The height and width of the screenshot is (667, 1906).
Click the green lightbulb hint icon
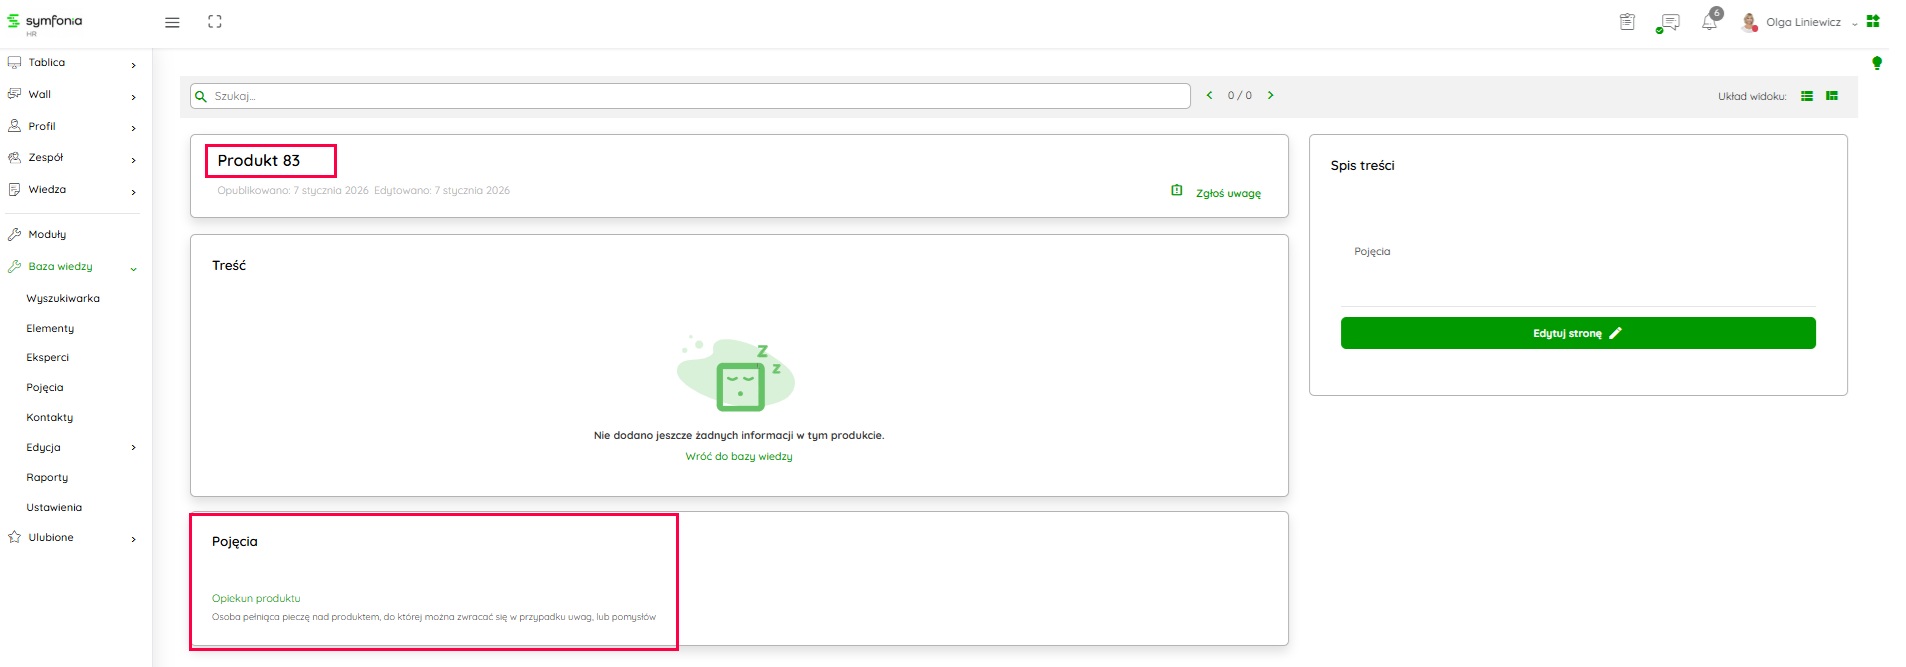pyautogui.click(x=1877, y=63)
